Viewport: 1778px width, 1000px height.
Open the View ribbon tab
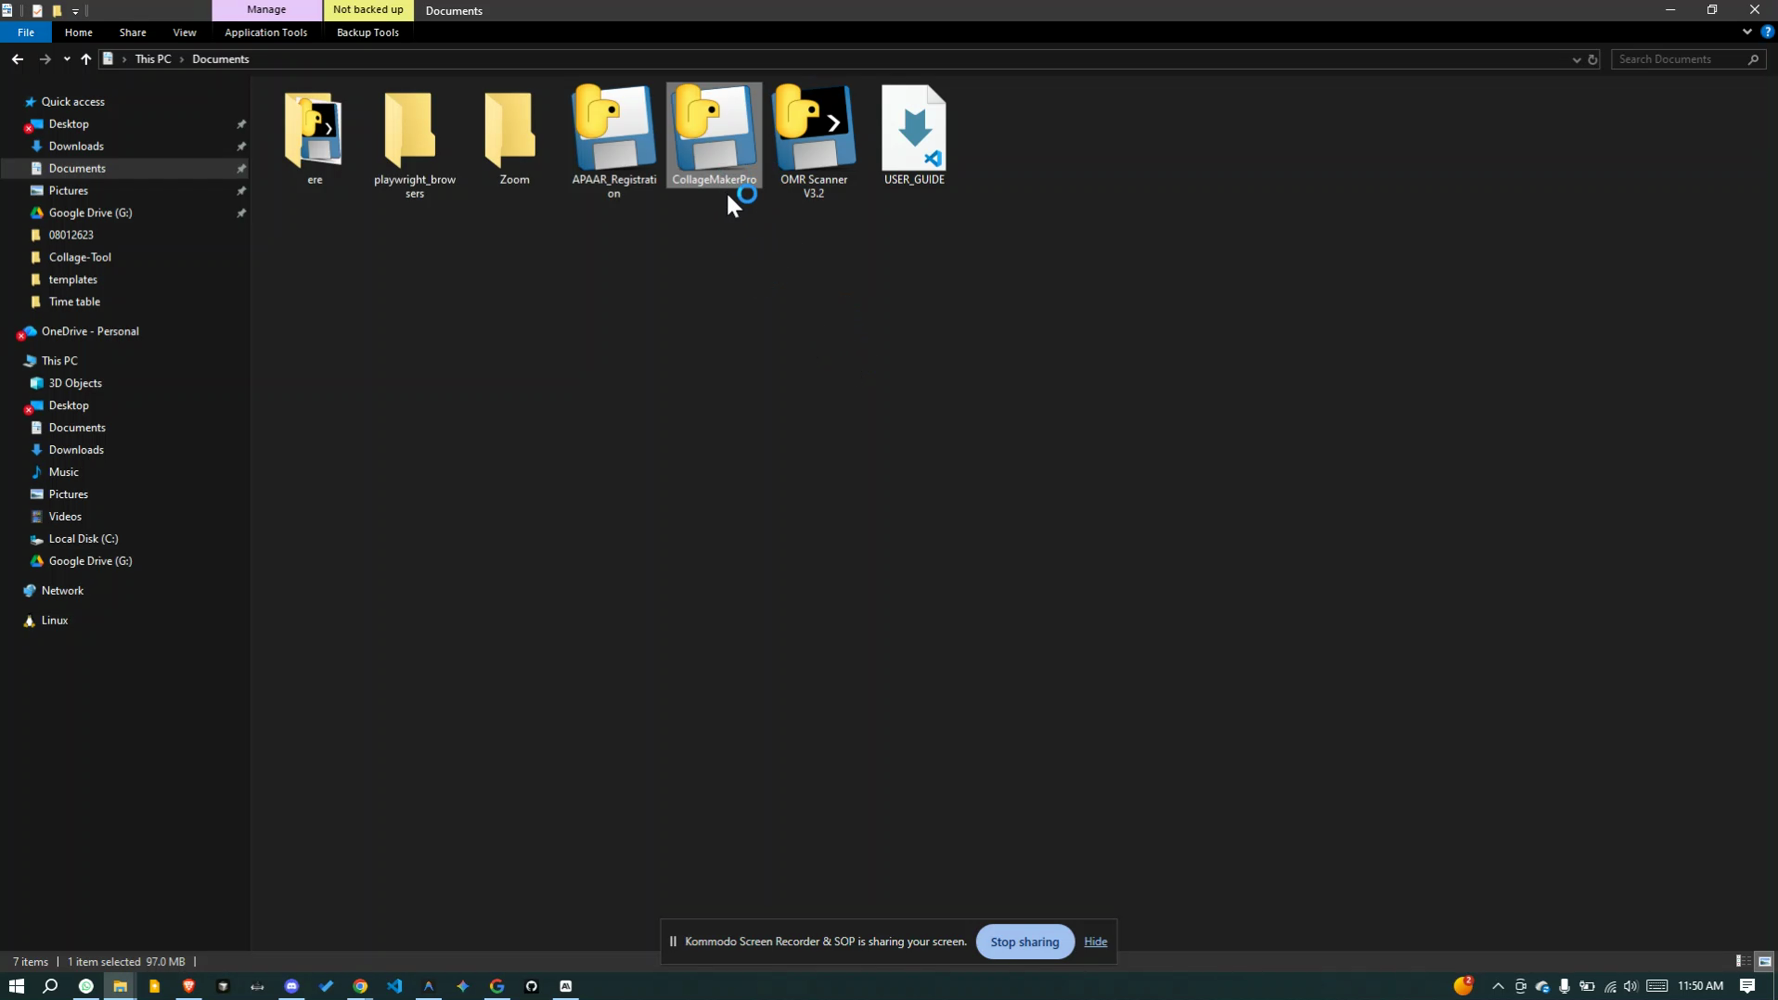point(184,32)
